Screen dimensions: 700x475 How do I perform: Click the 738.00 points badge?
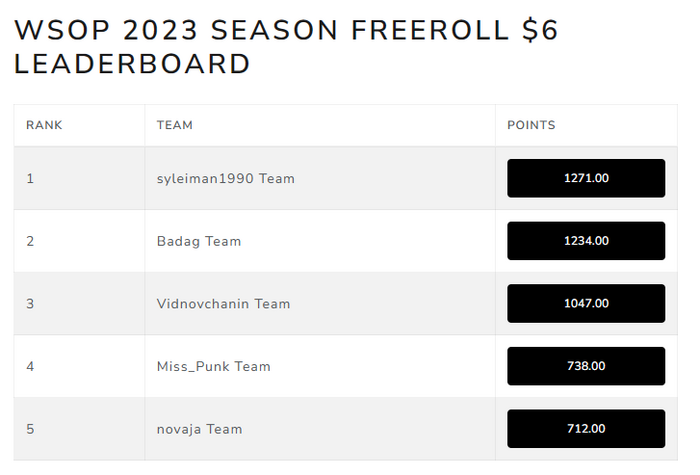point(586,366)
